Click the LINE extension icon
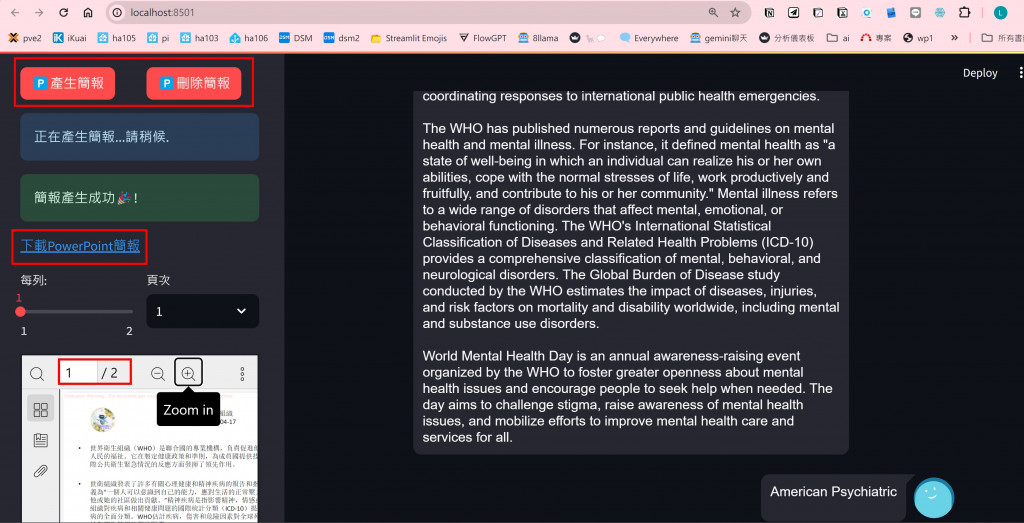 pyautogui.click(x=915, y=12)
